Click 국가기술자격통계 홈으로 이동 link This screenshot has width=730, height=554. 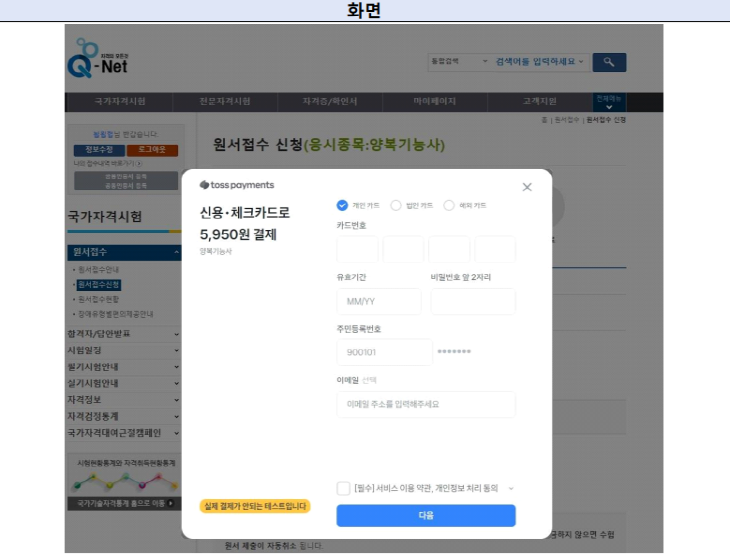[x=124, y=503]
